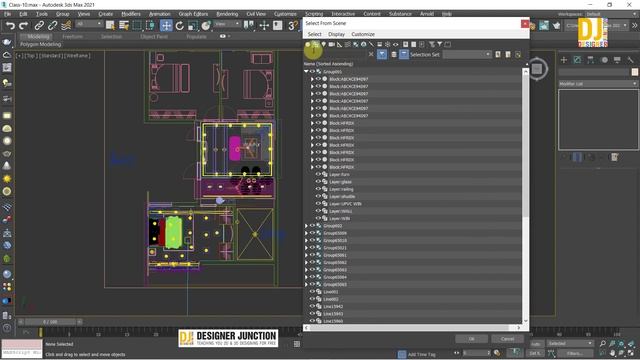Activate the Select and Place tool
This screenshot has height=360, width=640.
tap(206, 26)
